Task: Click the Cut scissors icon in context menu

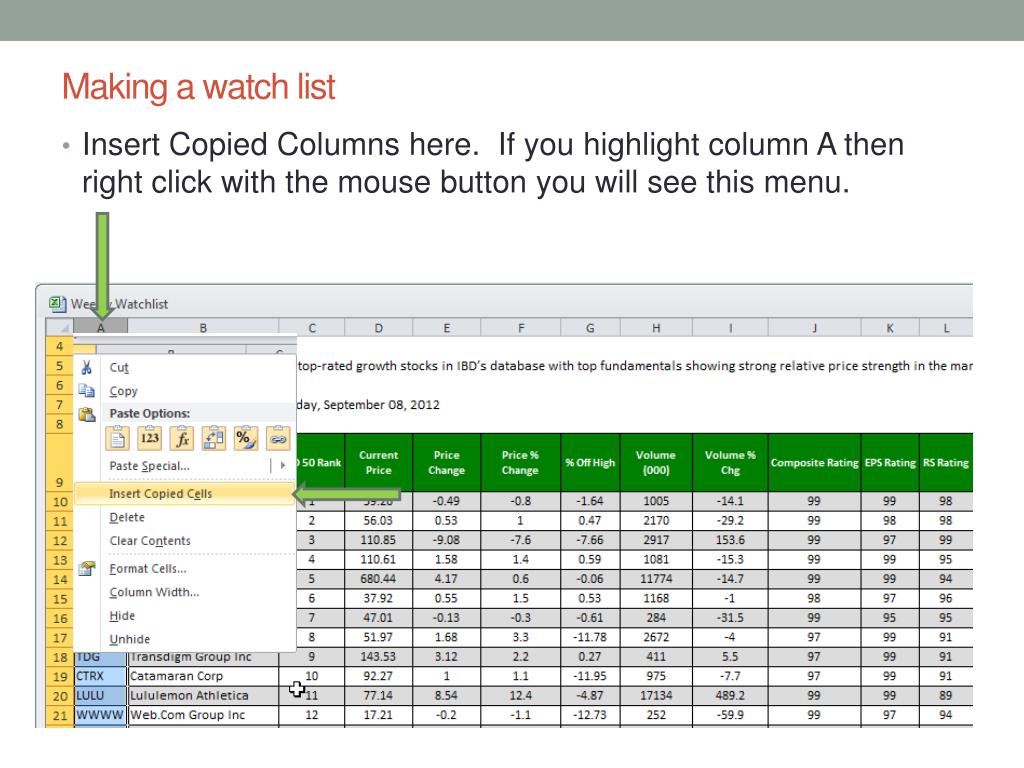Action: [86, 367]
